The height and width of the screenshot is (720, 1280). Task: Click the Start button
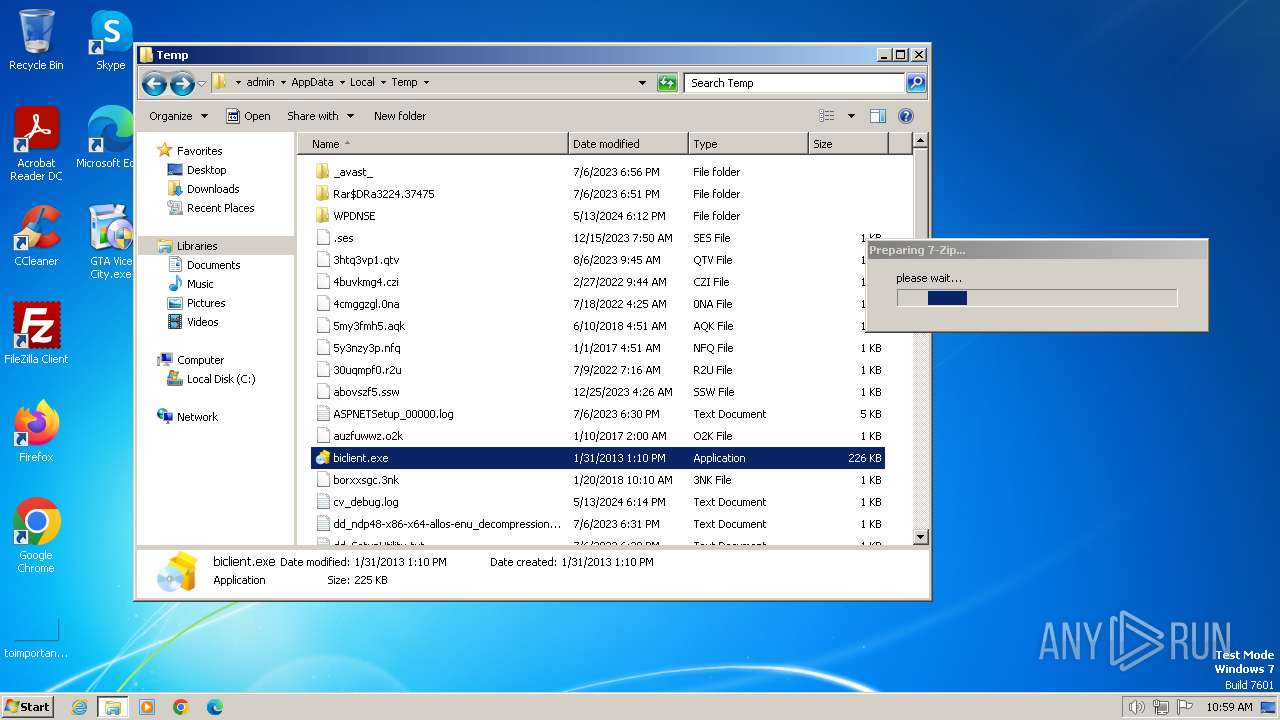[28, 707]
